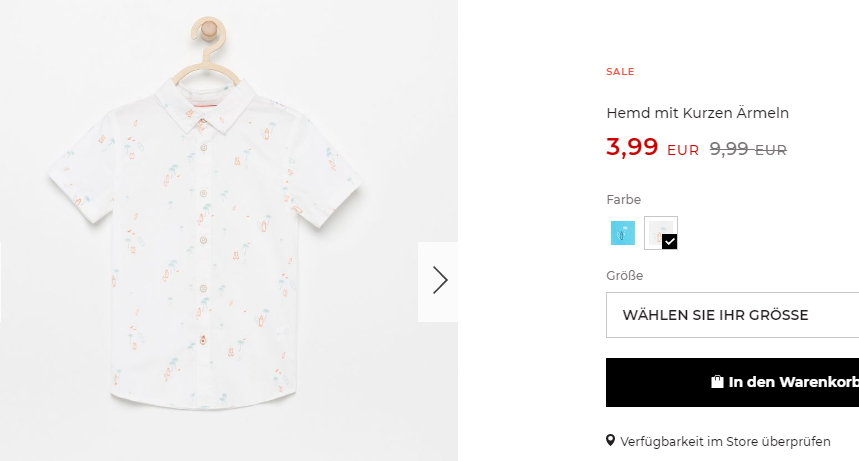This screenshot has height=461, width=859.
Task: Click the Farbe label
Action: pos(623,200)
